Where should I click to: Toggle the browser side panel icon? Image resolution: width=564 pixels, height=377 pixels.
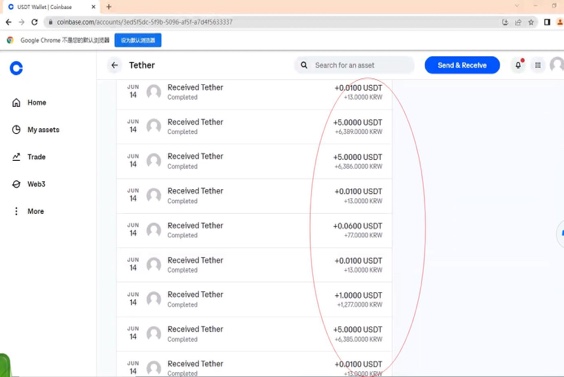tap(547, 22)
